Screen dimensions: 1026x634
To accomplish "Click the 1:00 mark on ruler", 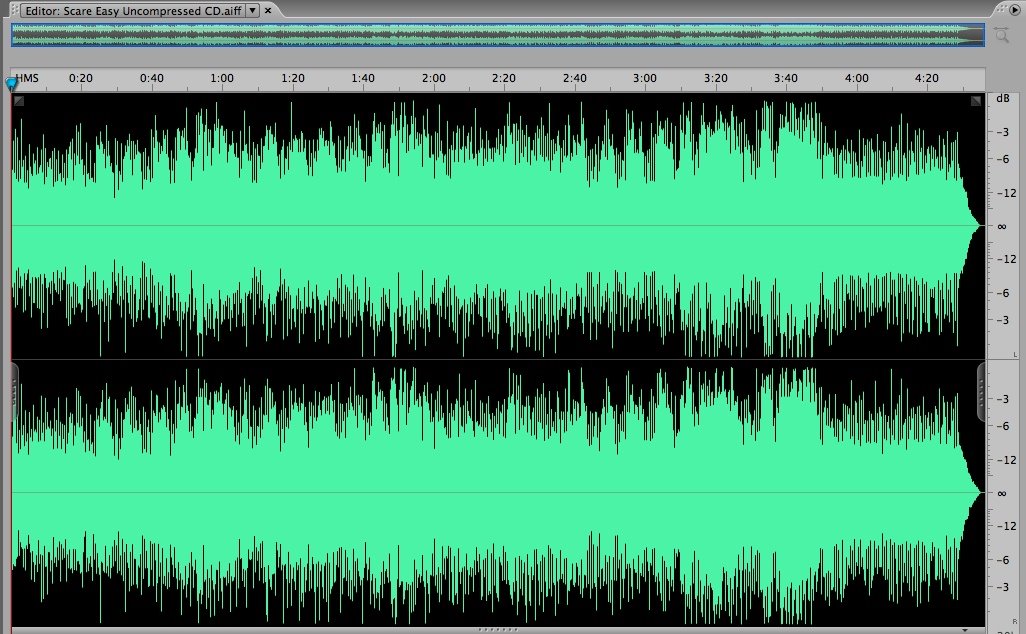I will [222, 78].
